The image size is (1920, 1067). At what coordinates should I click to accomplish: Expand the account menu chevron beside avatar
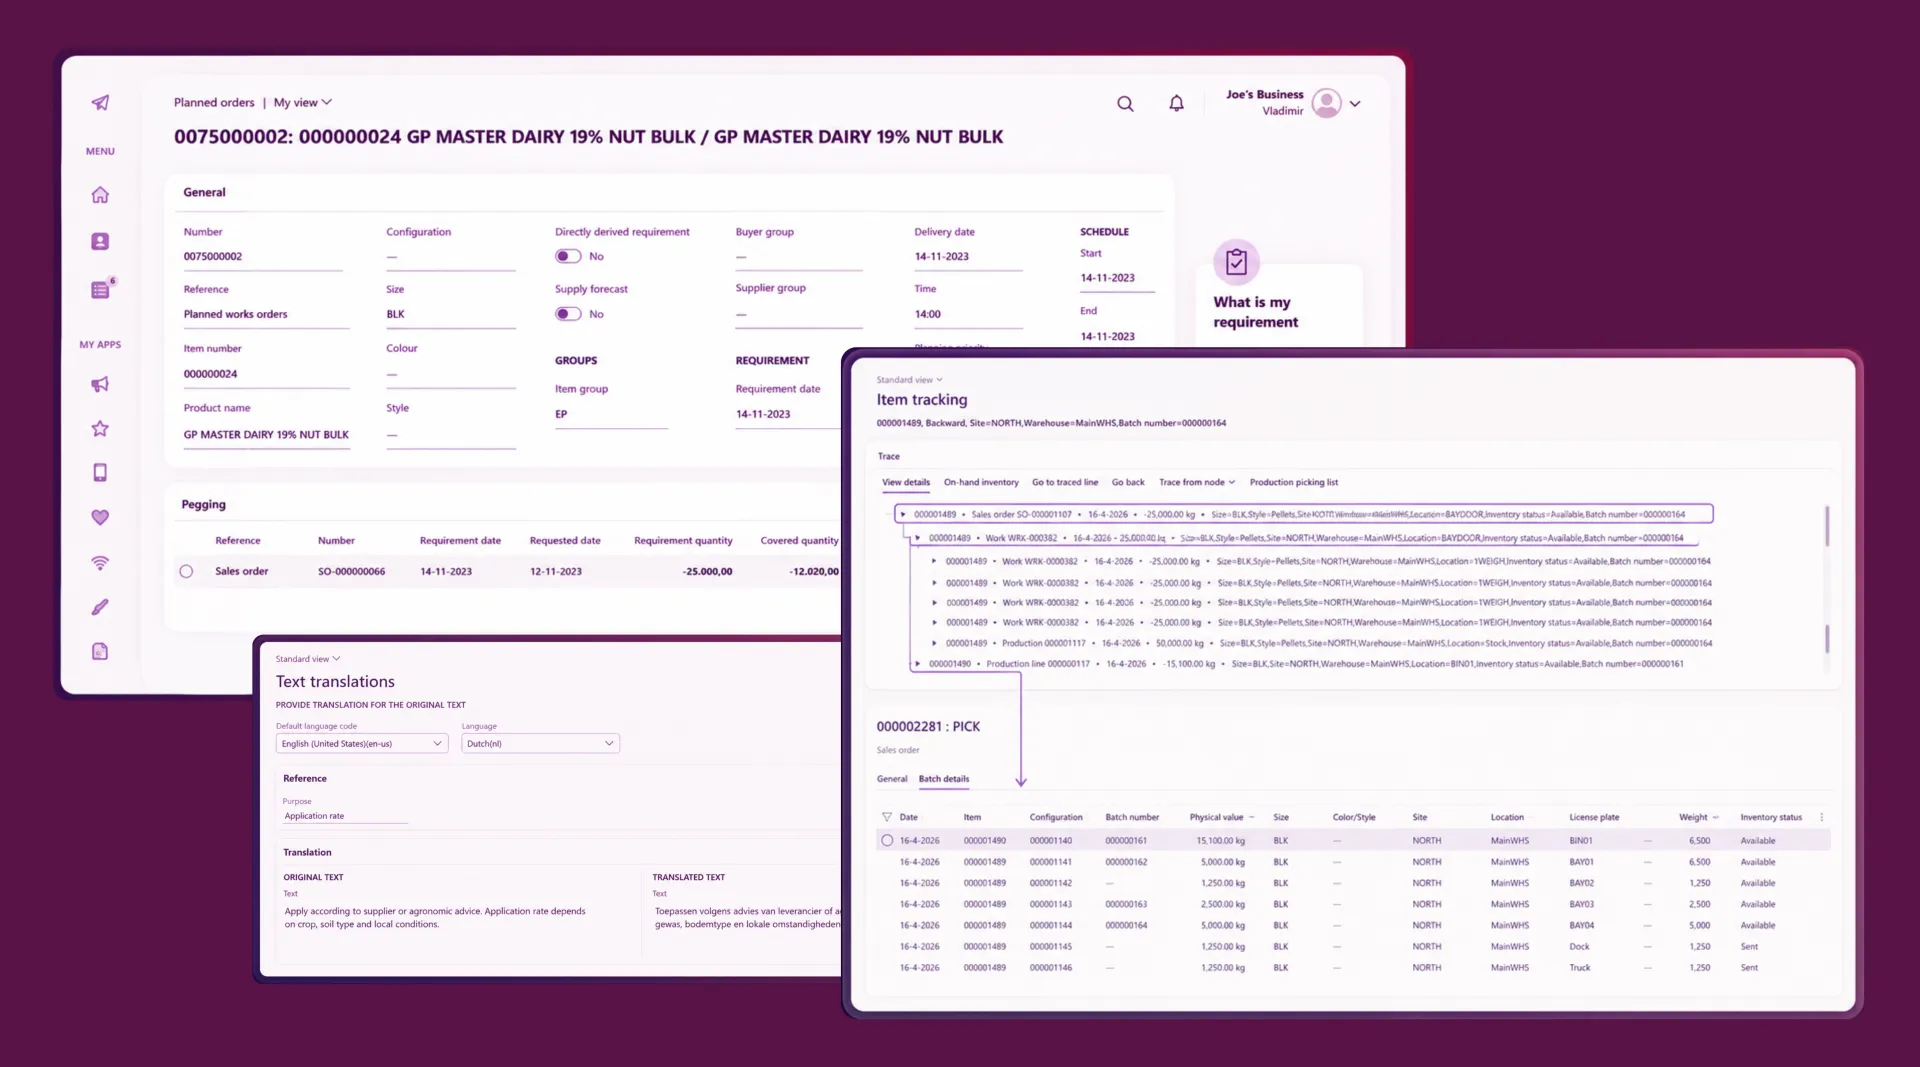pyautogui.click(x=1355, y=103)
